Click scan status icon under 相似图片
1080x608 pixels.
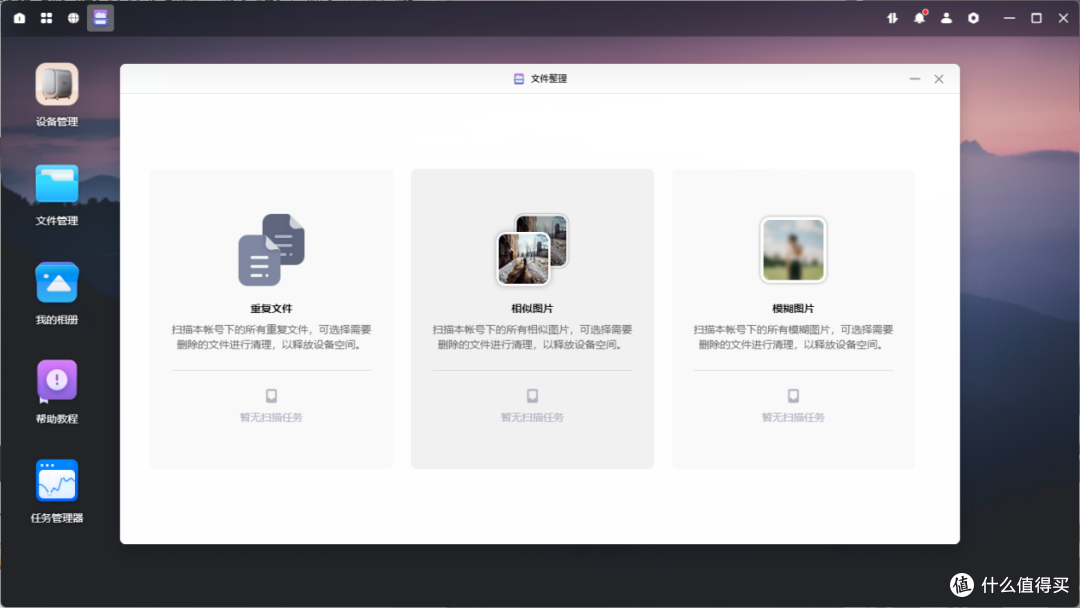(x=532, y=395)
